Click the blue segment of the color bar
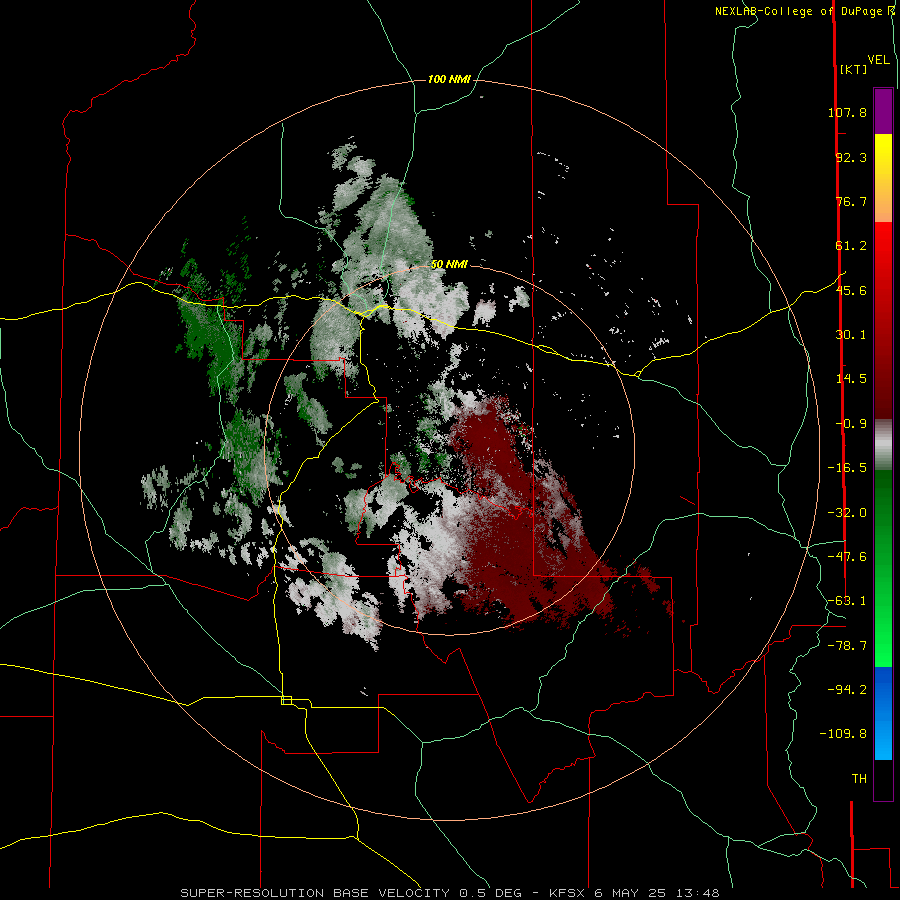 pos(883,713)
